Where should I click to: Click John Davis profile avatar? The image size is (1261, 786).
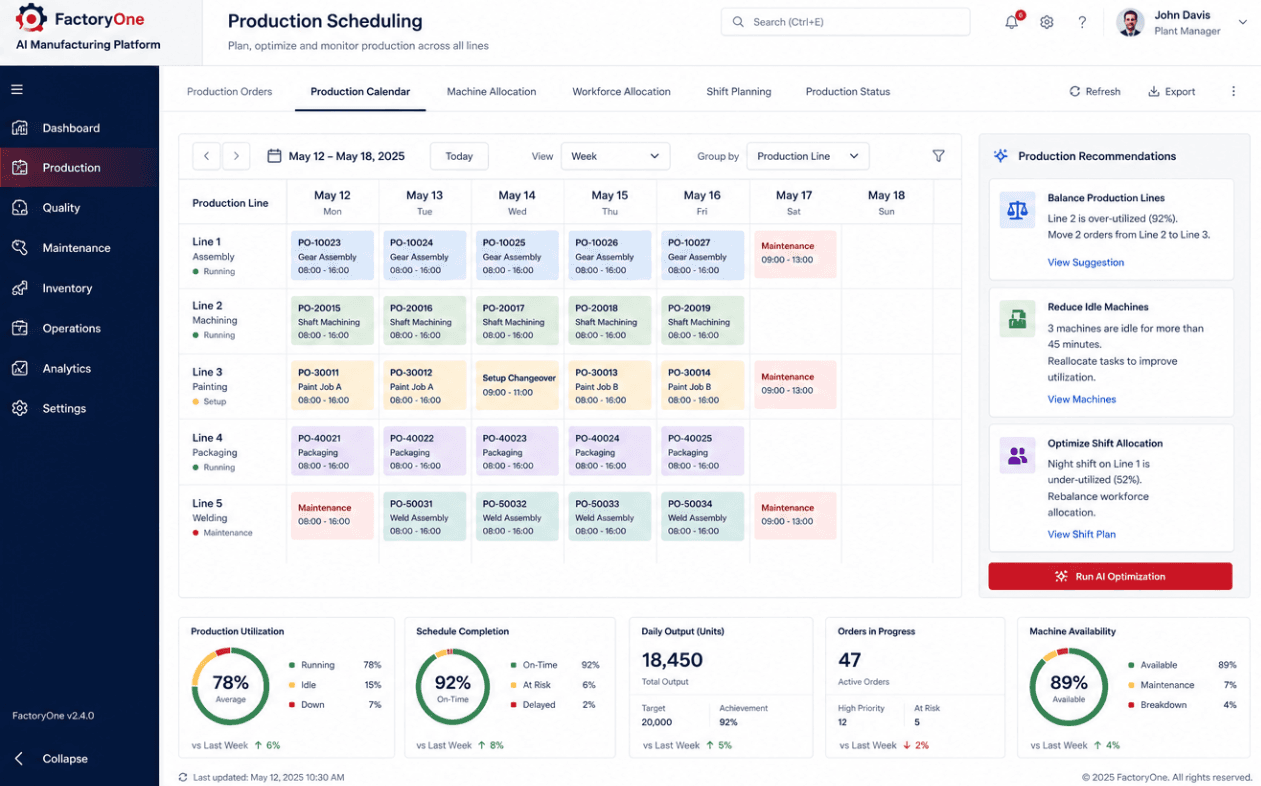1130,22
